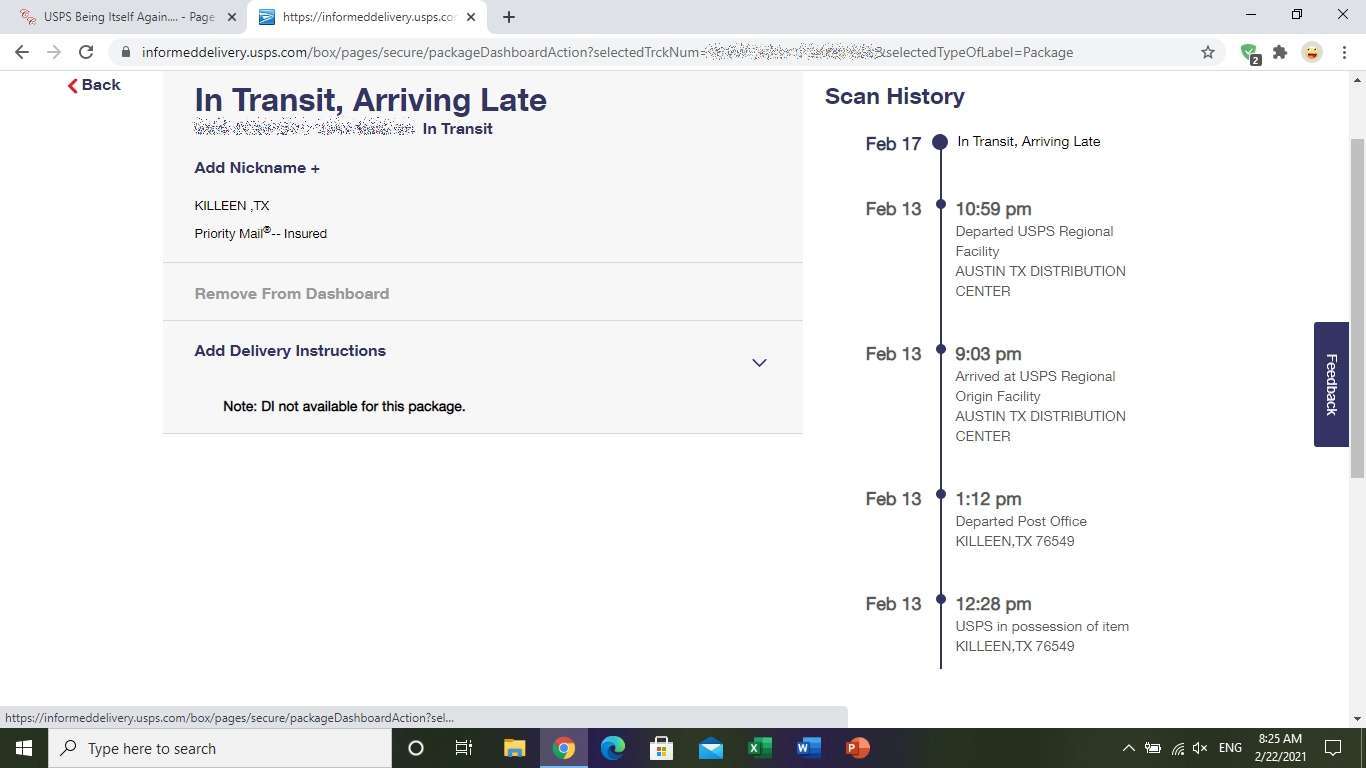Open the Mail app from taskbar
1366x768 pixels.
tap(711, 748)
